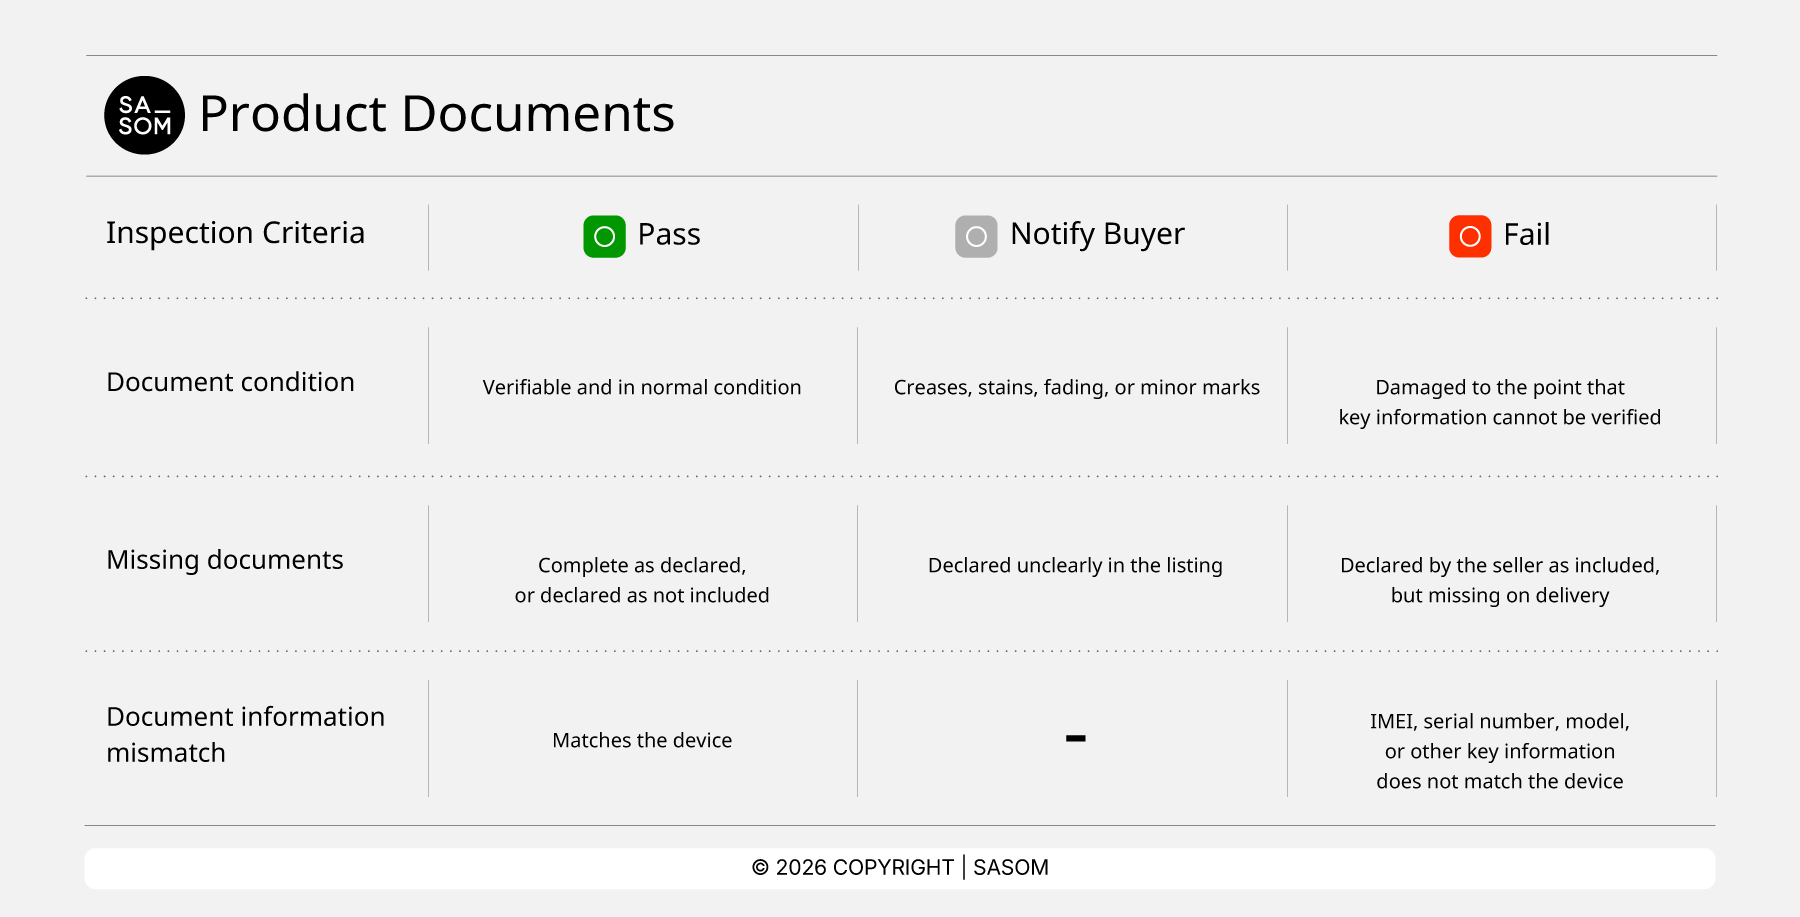Click 'Verifiable and in normal condition' cell

coord(642,387)
